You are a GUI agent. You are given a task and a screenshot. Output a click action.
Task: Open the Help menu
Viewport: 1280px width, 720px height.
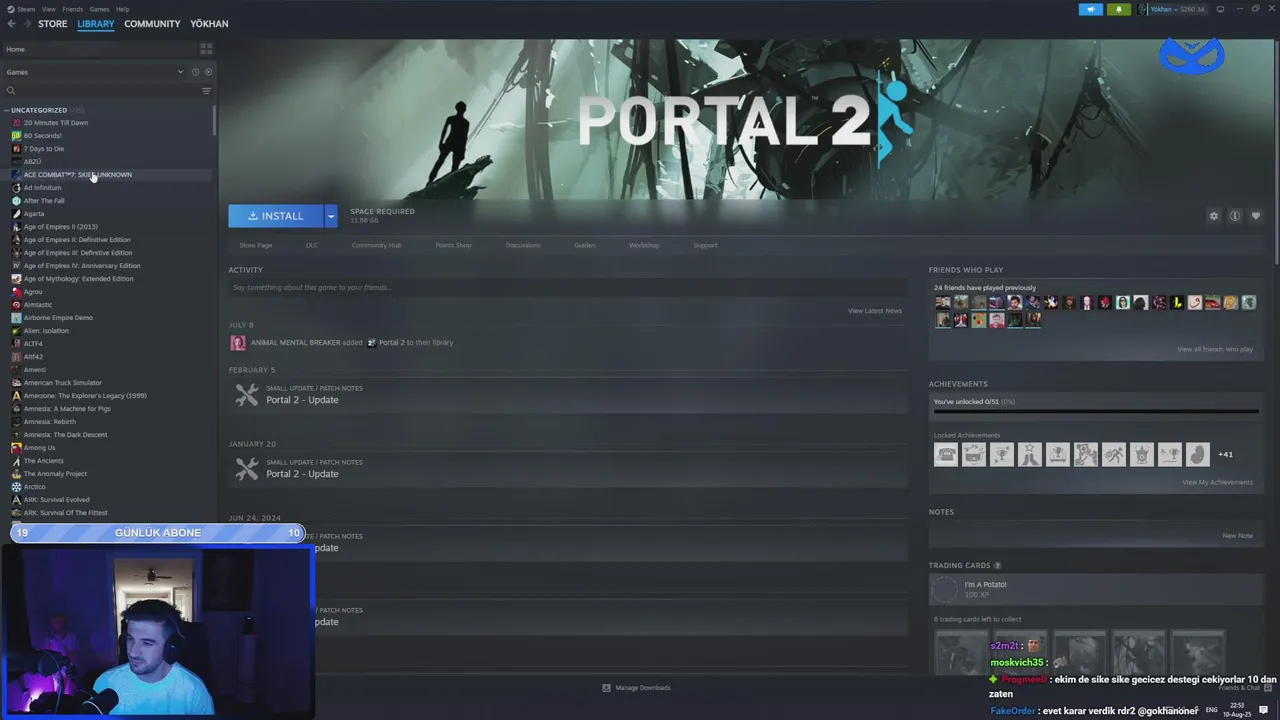coord(122,9)
